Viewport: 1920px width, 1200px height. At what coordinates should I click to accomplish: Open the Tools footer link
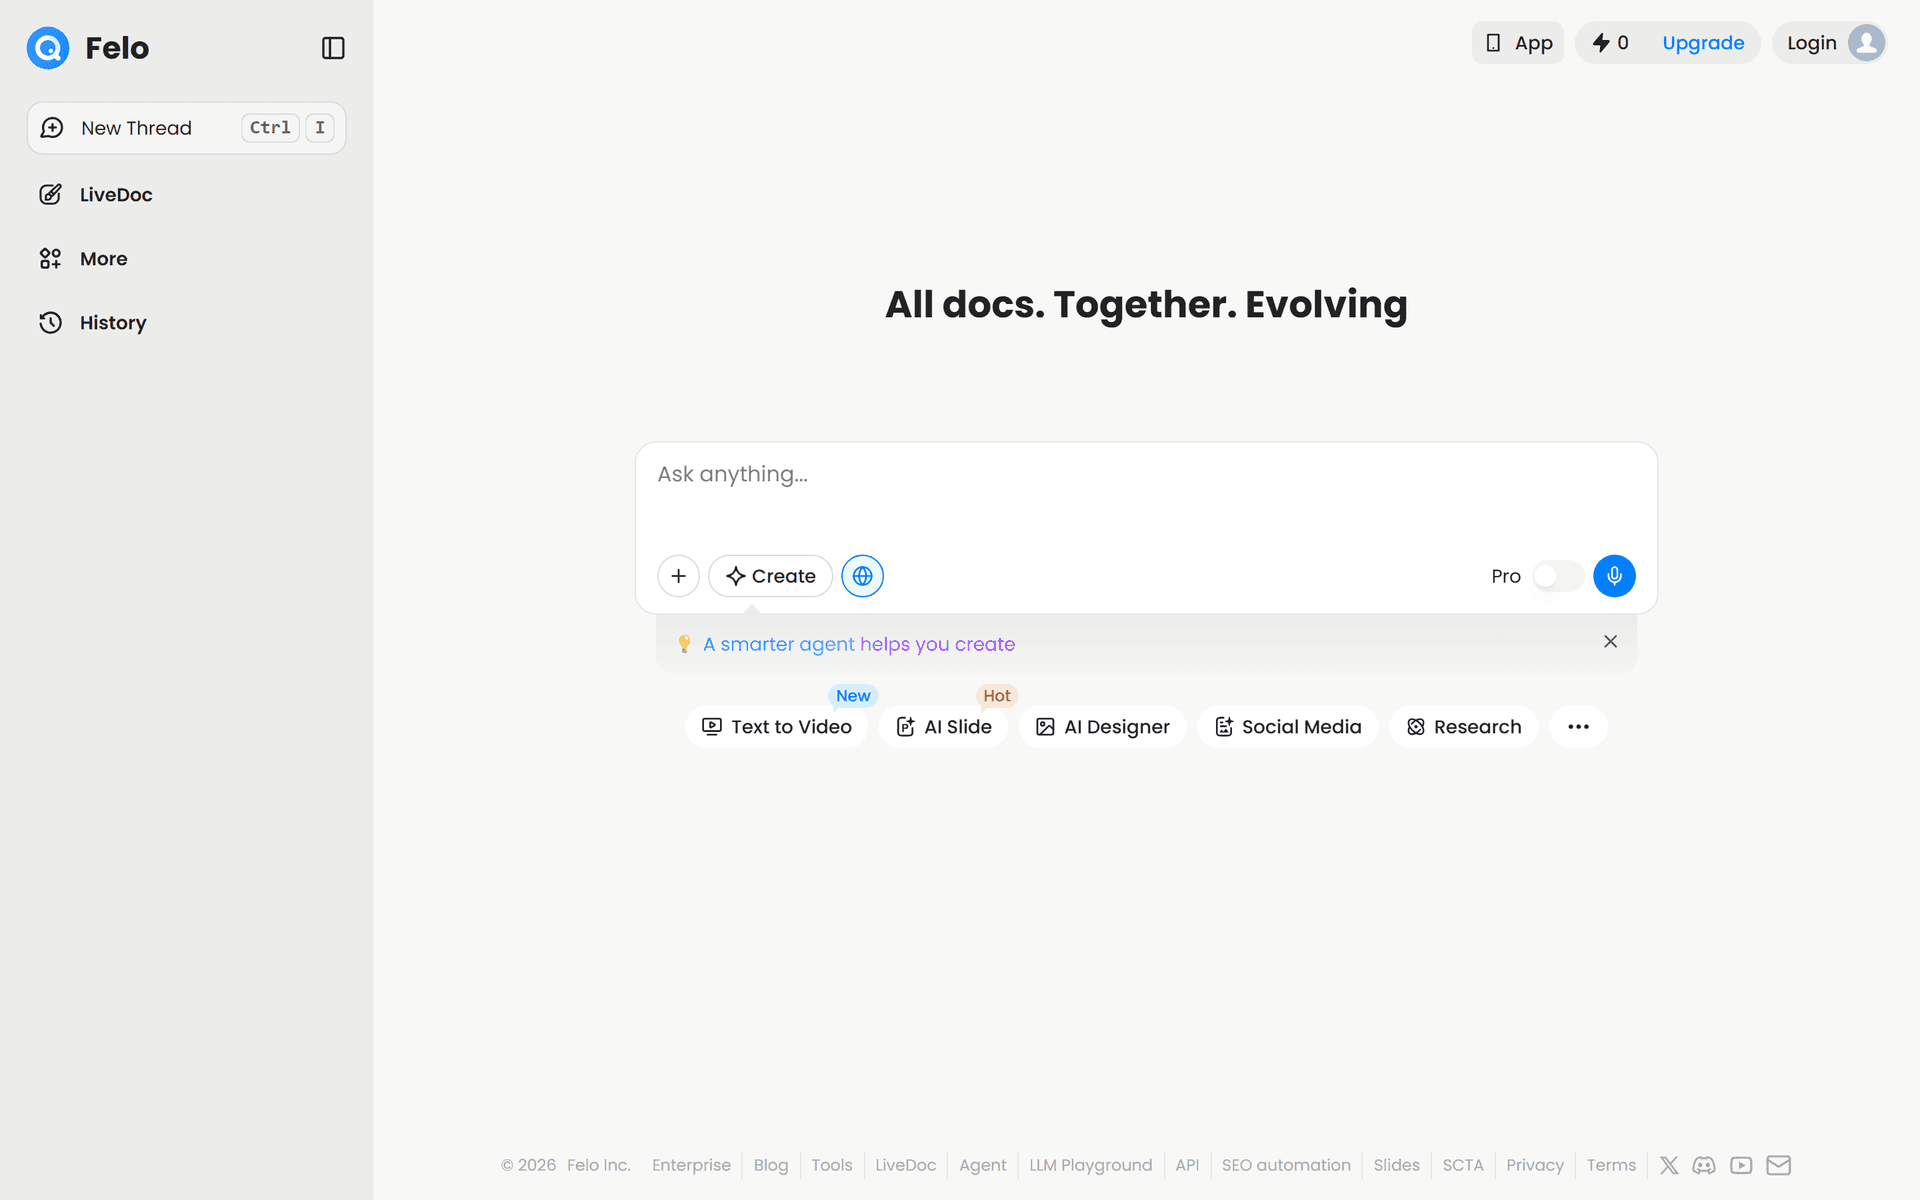[x=832, y=1165]
